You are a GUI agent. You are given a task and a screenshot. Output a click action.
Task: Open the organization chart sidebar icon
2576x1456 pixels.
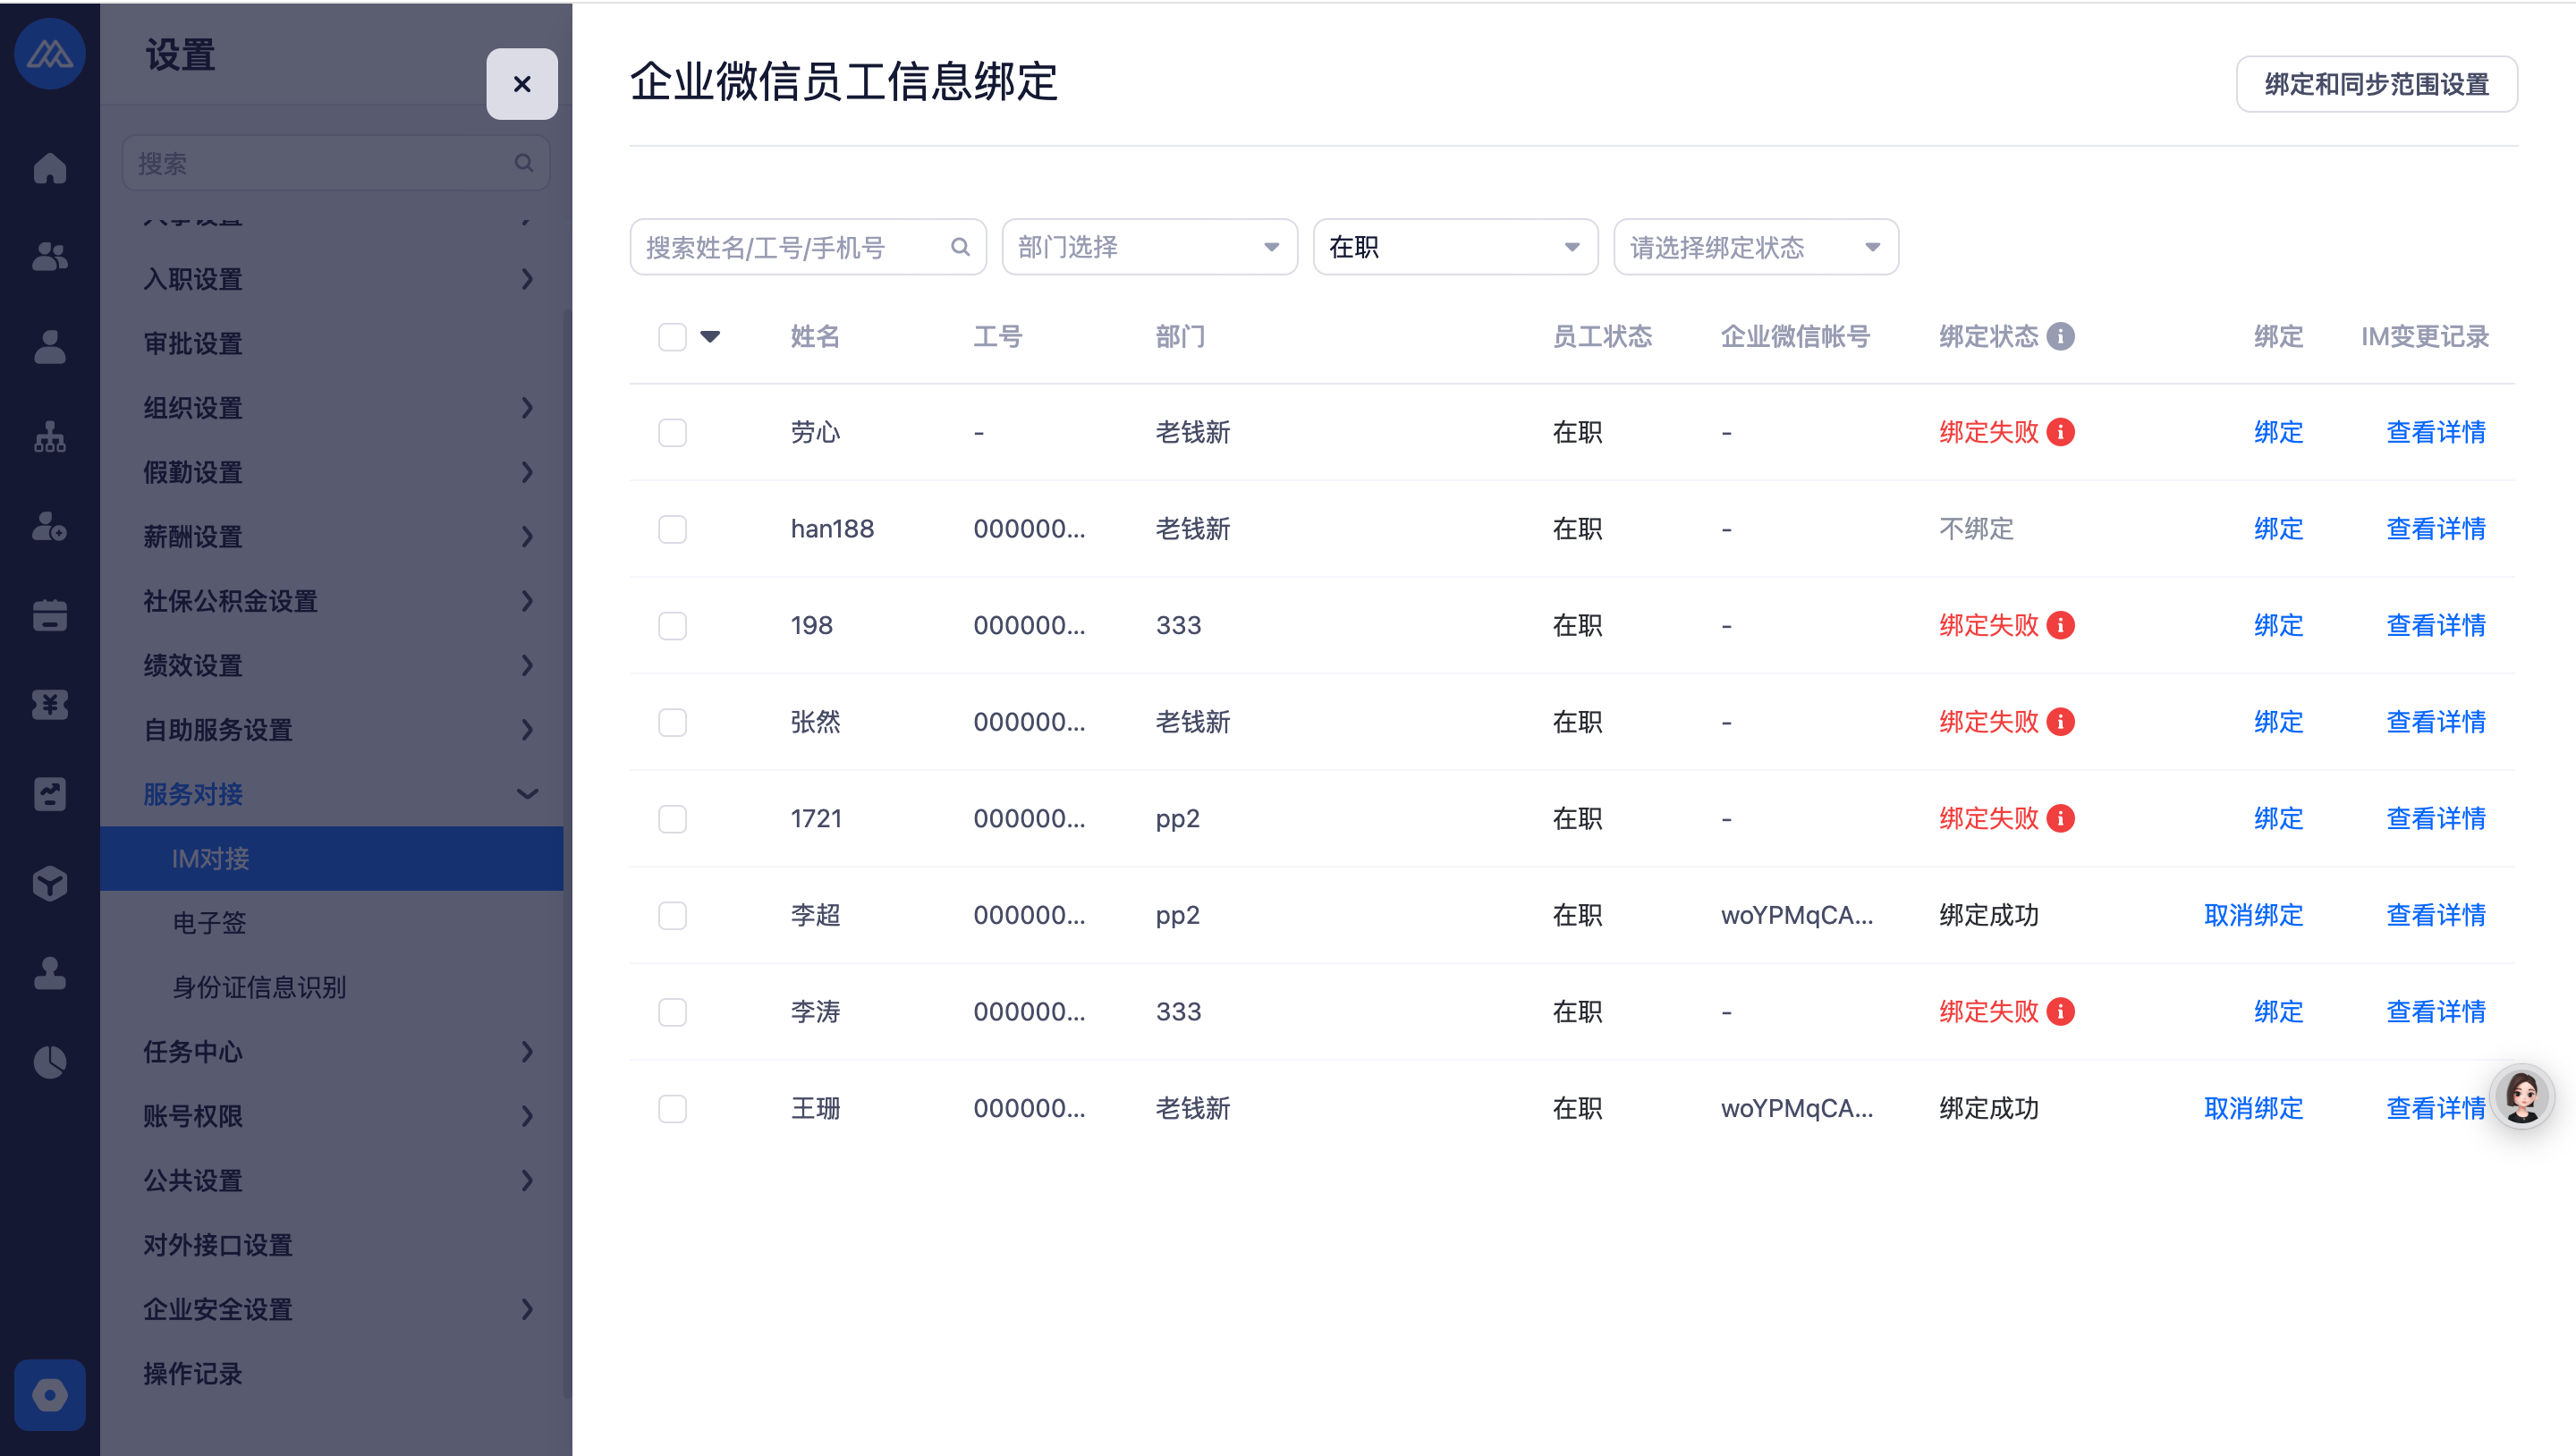pos(50,437)
